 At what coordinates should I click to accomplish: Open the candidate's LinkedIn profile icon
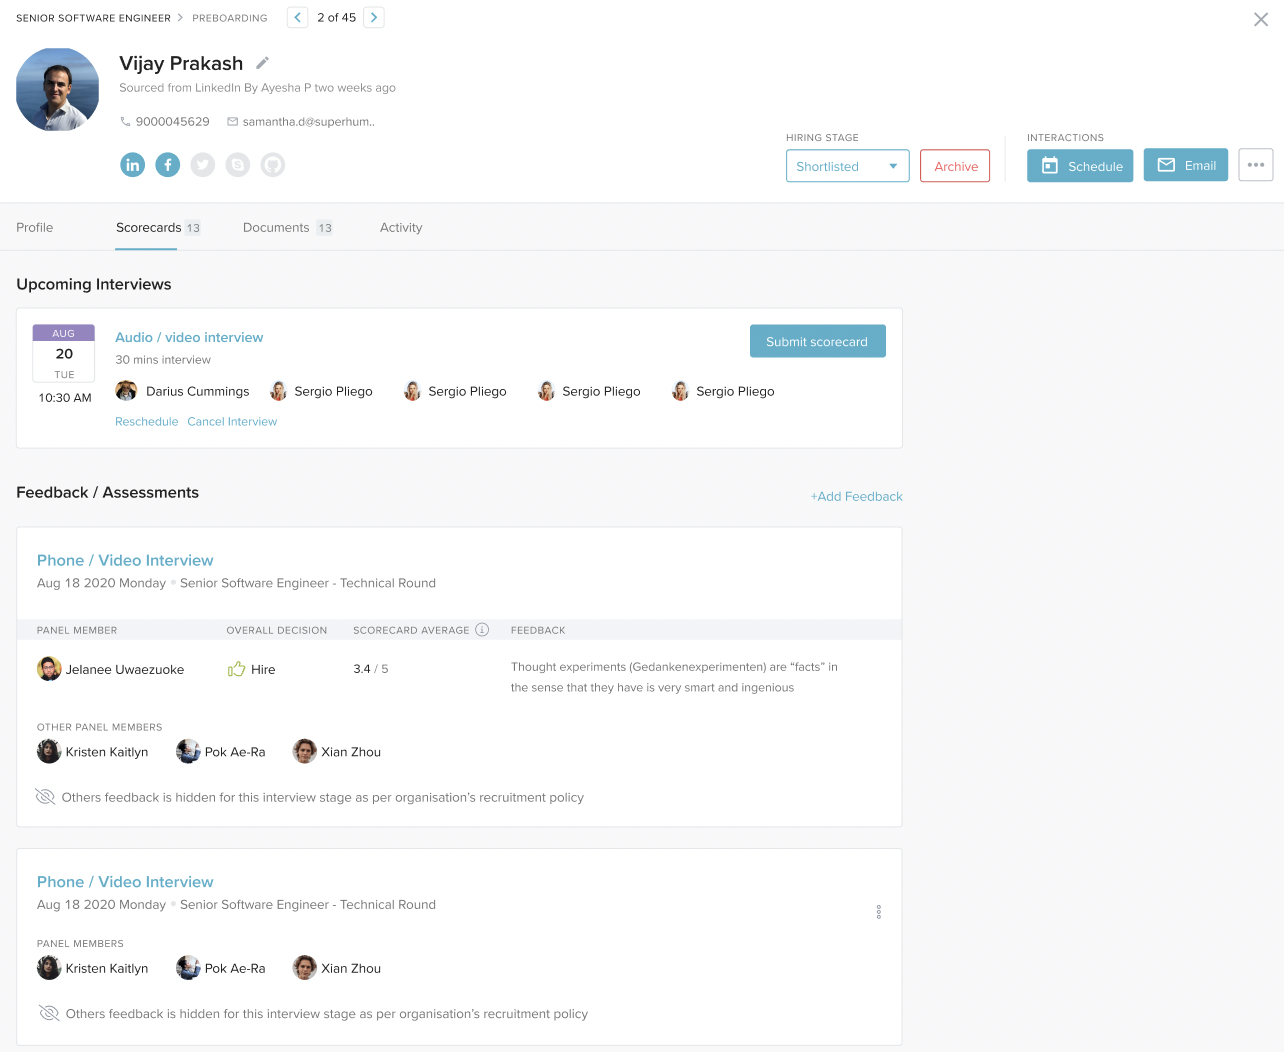133,165
